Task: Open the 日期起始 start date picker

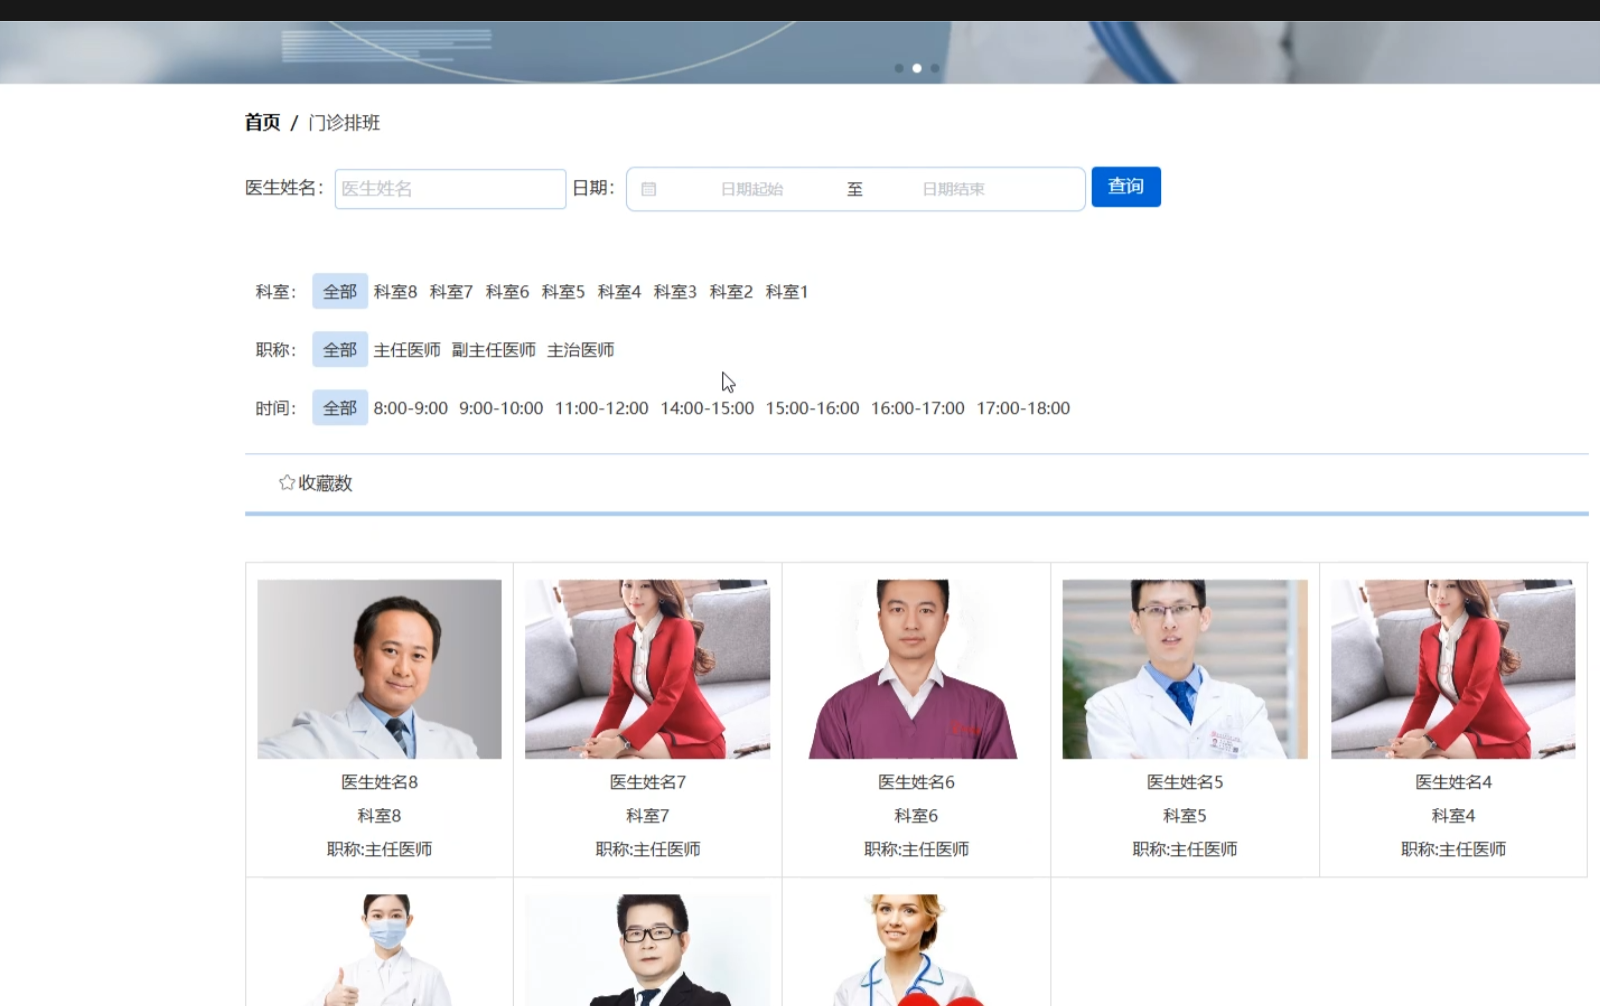Action: 752,189
